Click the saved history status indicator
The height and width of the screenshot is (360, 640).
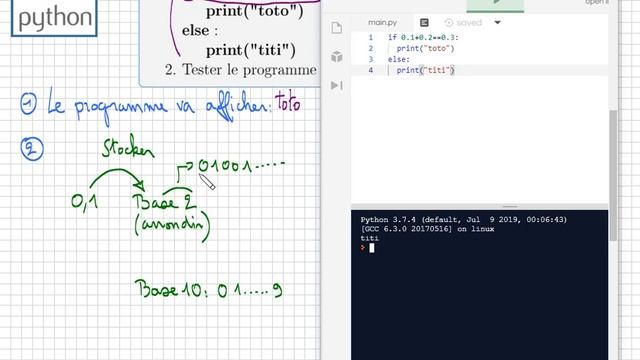tap(463, 22)
